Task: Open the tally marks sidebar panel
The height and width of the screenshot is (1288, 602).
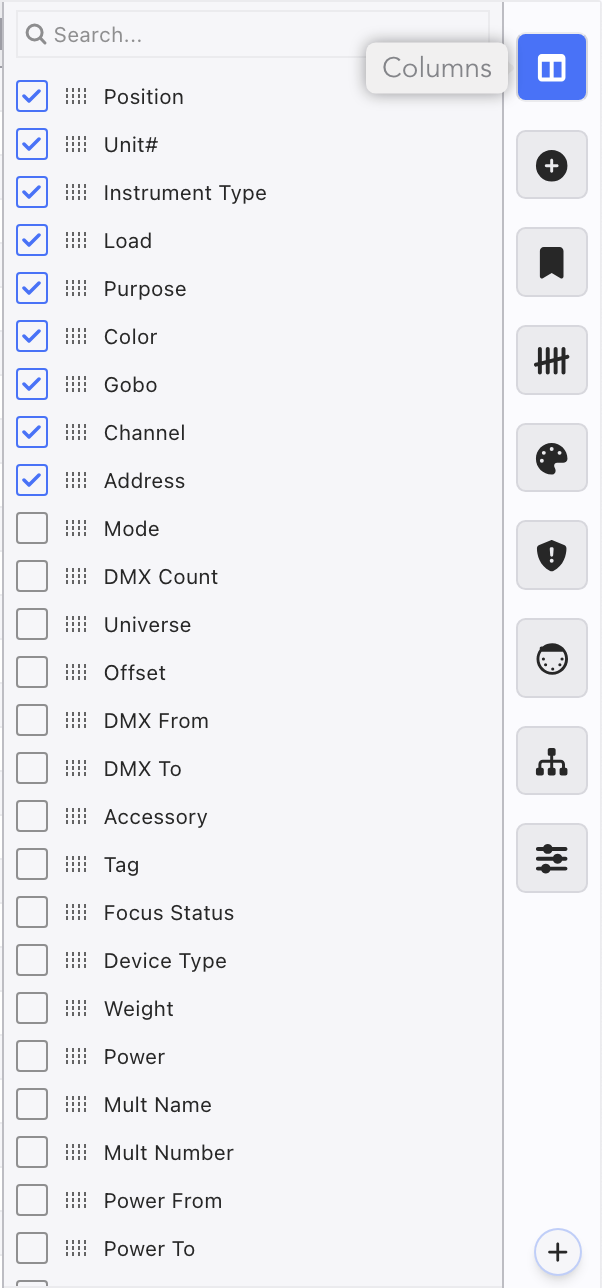Action: pyautogui.click(x=551, y=361)
